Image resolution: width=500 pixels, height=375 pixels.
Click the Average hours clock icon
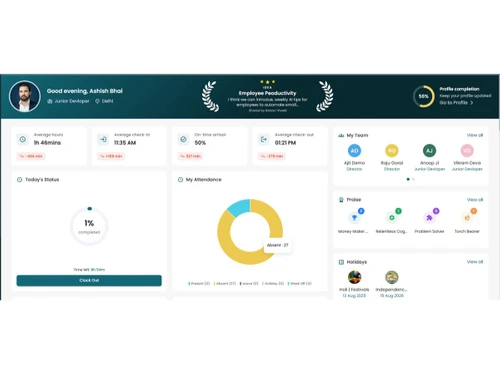point(23,139)
